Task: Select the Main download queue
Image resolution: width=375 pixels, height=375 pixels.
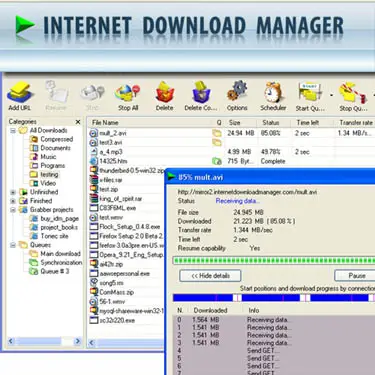Action: coord(55,254)
